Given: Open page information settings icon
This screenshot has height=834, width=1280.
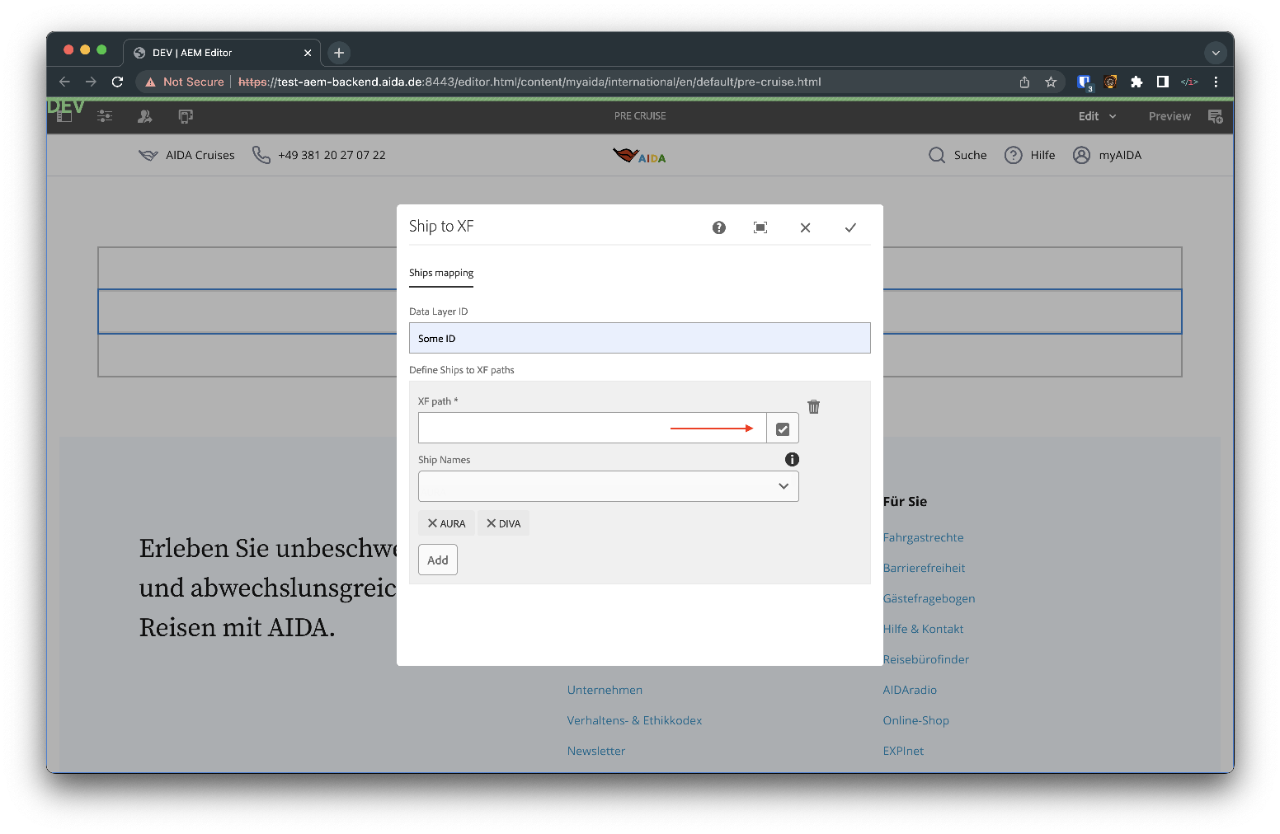Looking at the screenshot, I should click(x=105, y=117).
